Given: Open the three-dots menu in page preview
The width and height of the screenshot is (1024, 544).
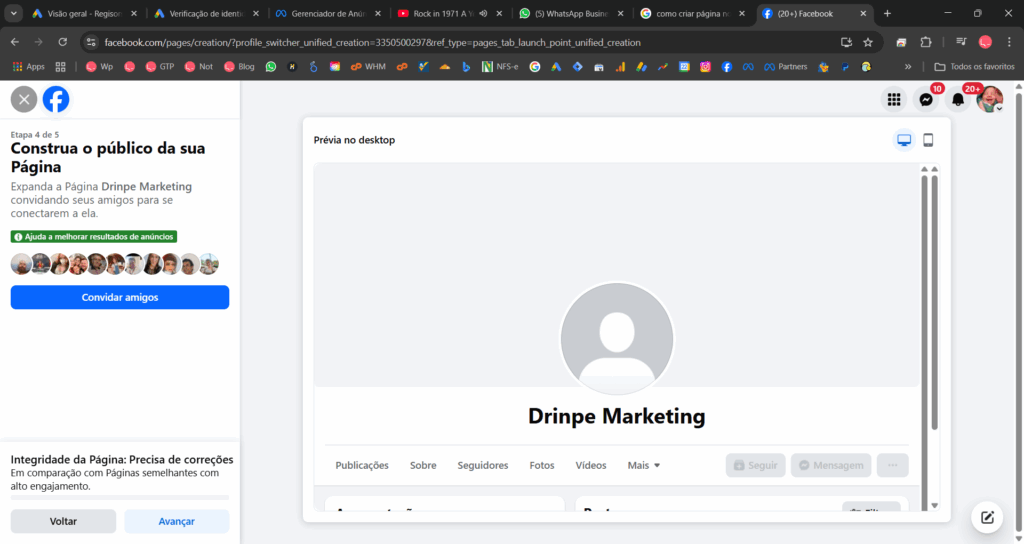Looking at the screenshot, I should pyautogui.click(x=893, y=465).
